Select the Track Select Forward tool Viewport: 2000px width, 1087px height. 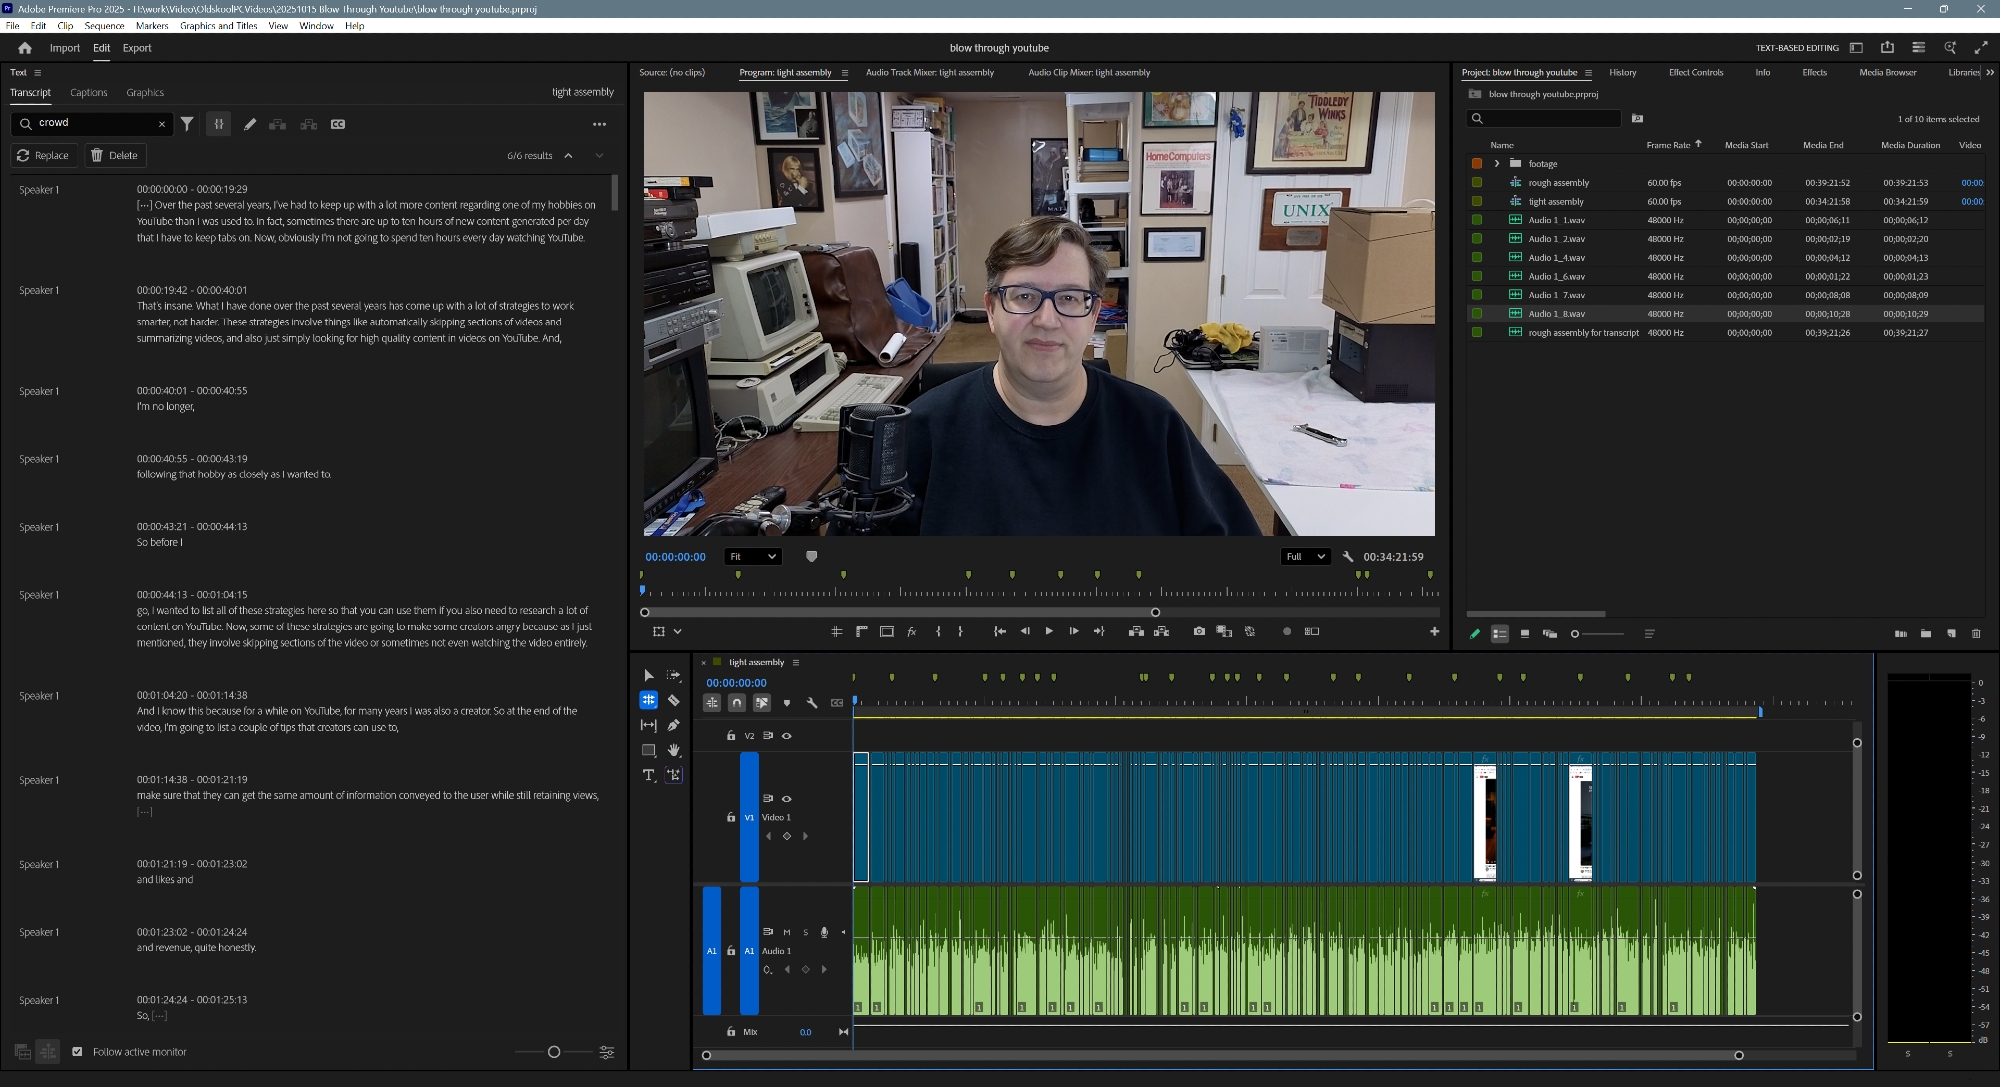(674, 676)
